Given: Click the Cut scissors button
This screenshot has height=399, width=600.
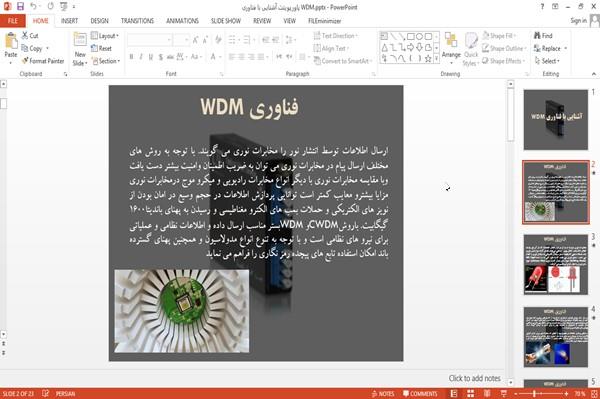Looking at the screenshot, I should [30, 36].
